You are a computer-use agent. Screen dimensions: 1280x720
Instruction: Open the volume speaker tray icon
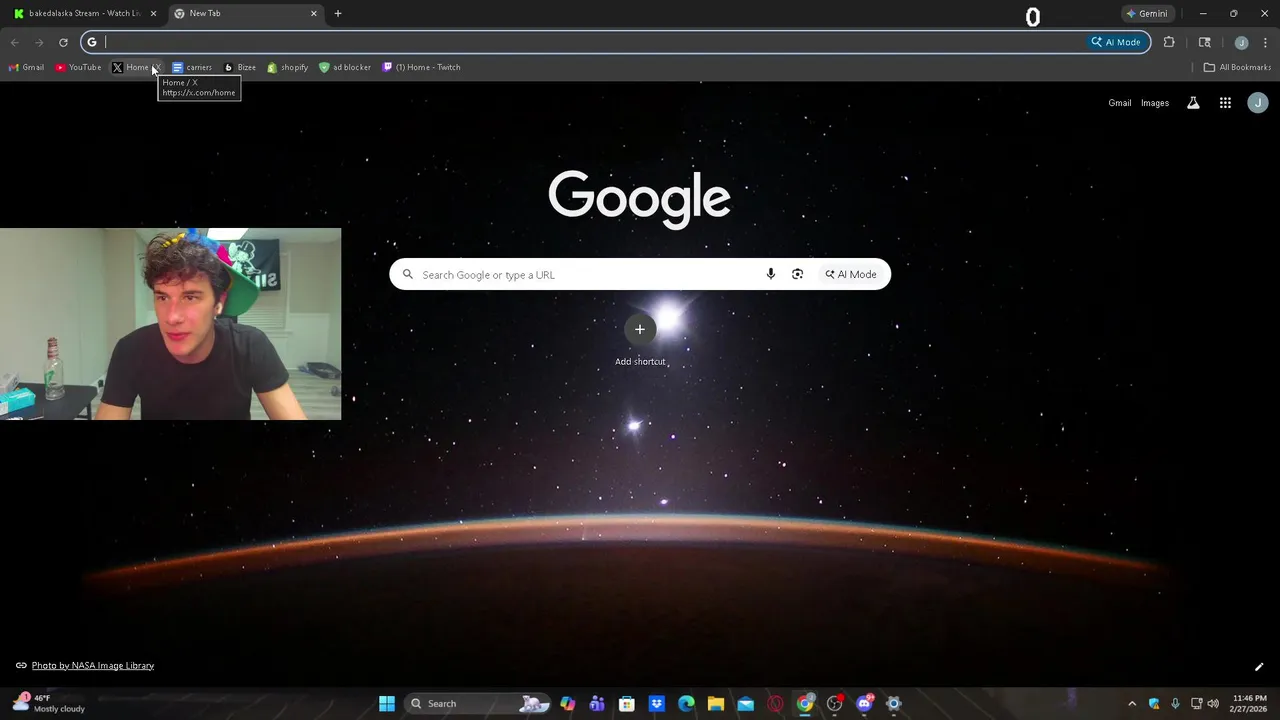pos(1213,703)
